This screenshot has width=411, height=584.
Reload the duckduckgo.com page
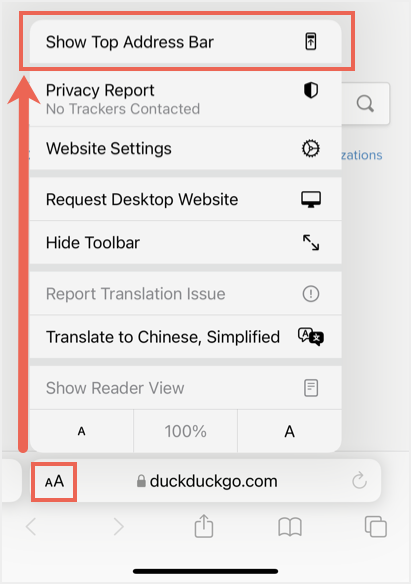pos(359,480)
